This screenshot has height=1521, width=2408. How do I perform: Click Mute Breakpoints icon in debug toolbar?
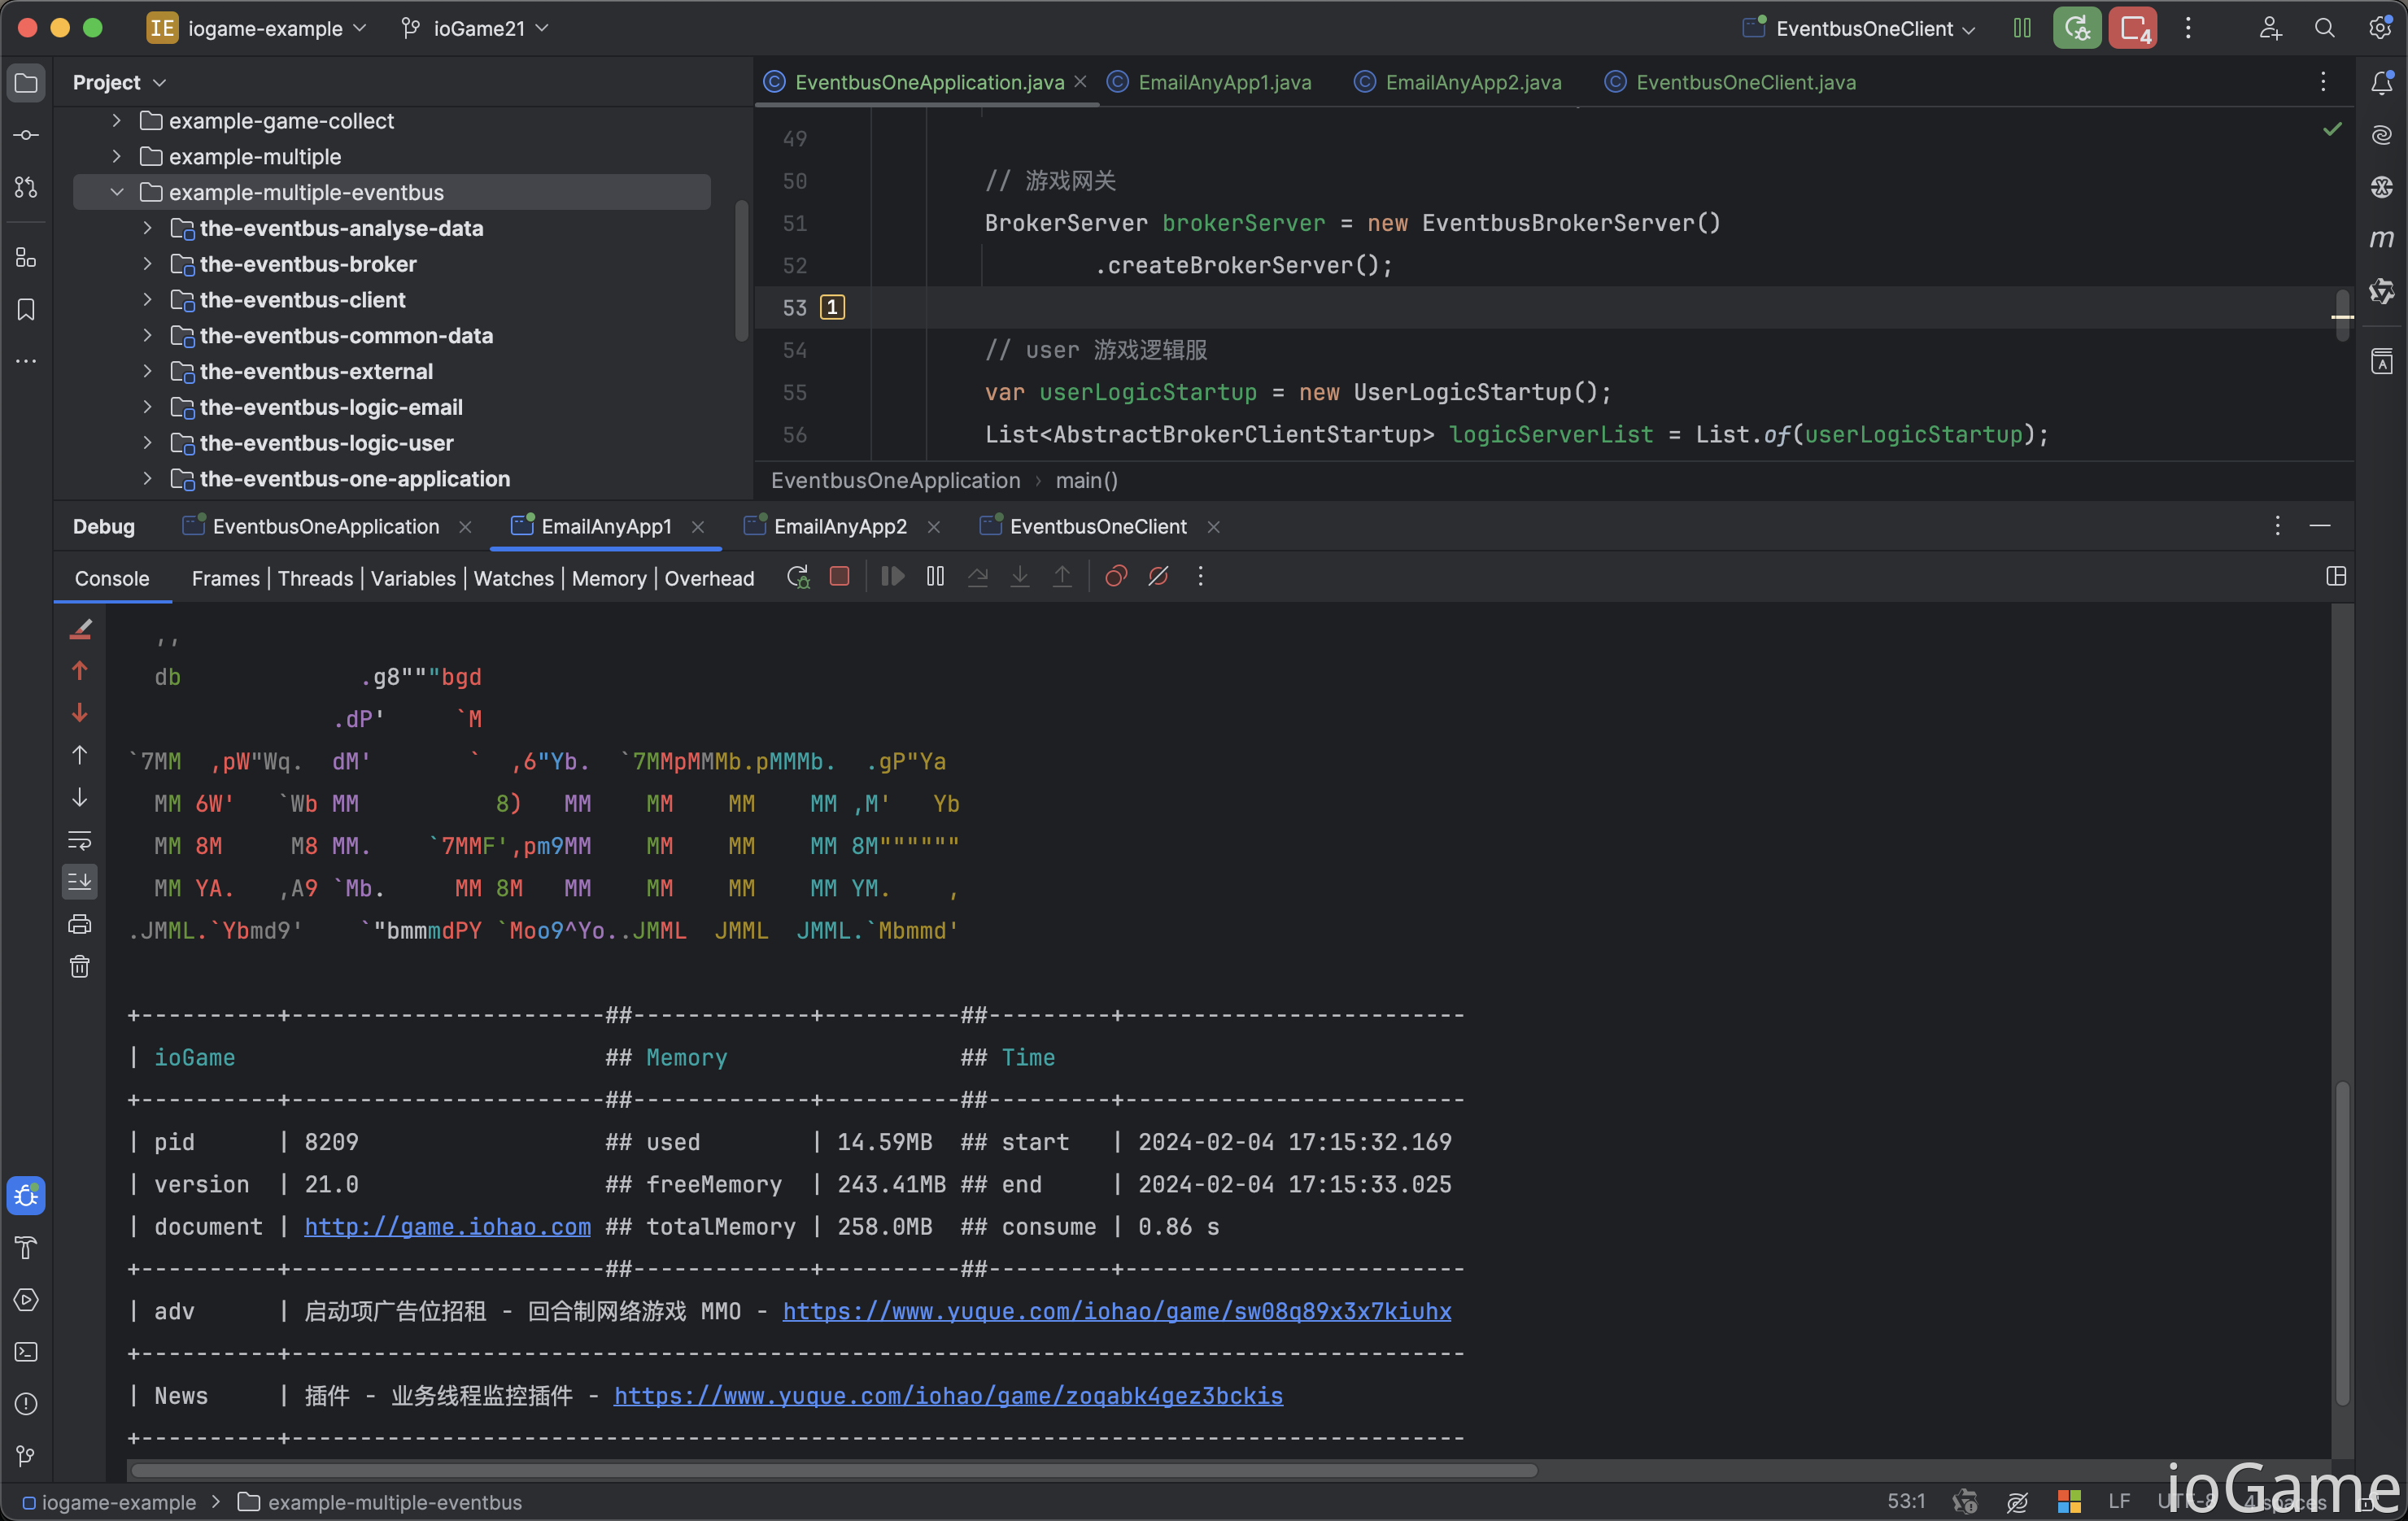[1158, 577]
